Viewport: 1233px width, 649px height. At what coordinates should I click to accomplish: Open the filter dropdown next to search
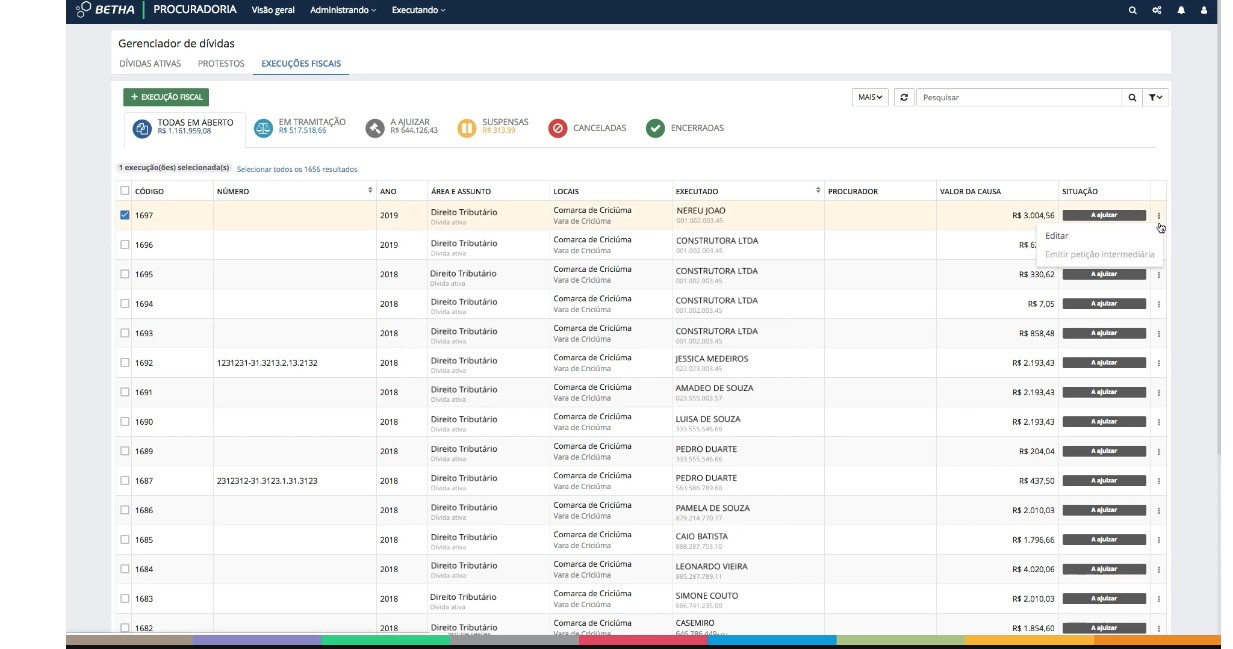coord(1156,97)
